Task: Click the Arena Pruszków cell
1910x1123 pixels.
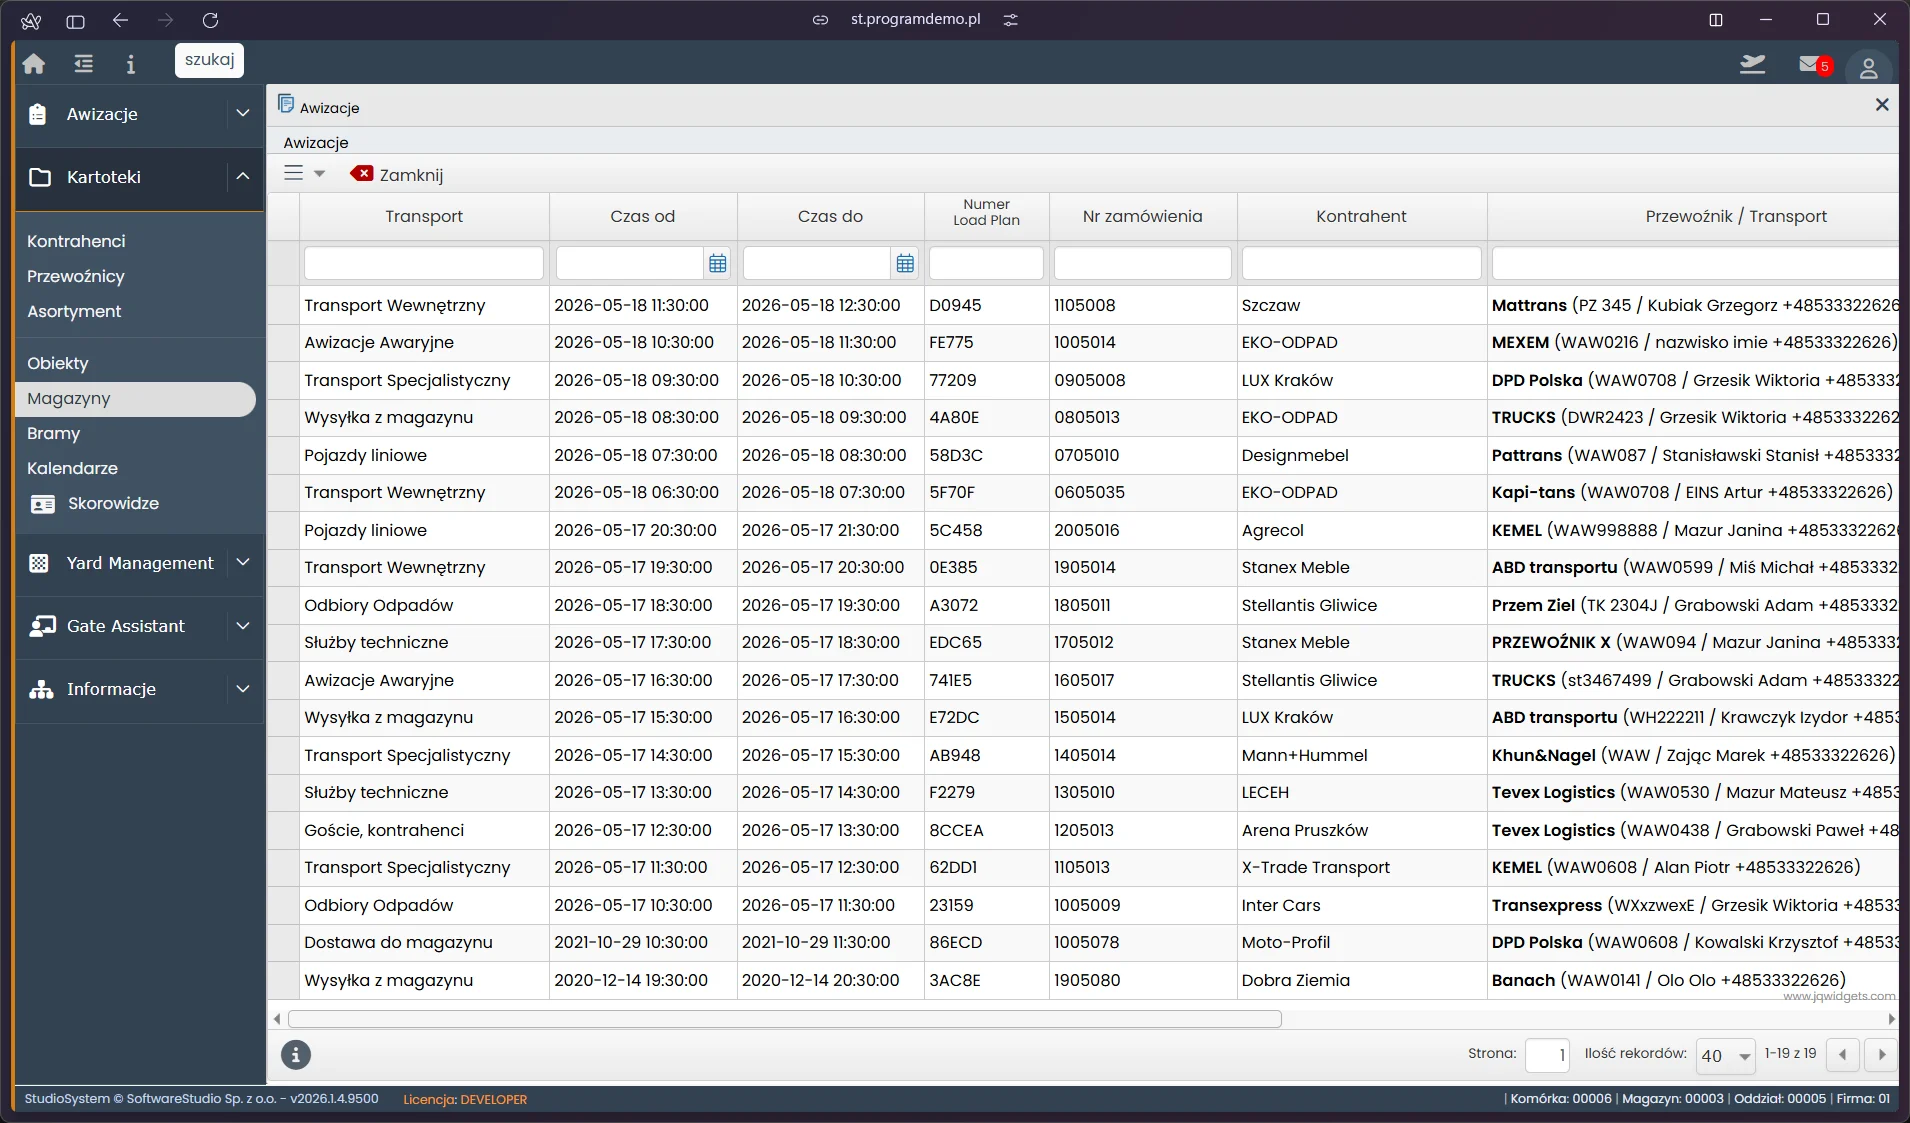Action: point(1361,830)
